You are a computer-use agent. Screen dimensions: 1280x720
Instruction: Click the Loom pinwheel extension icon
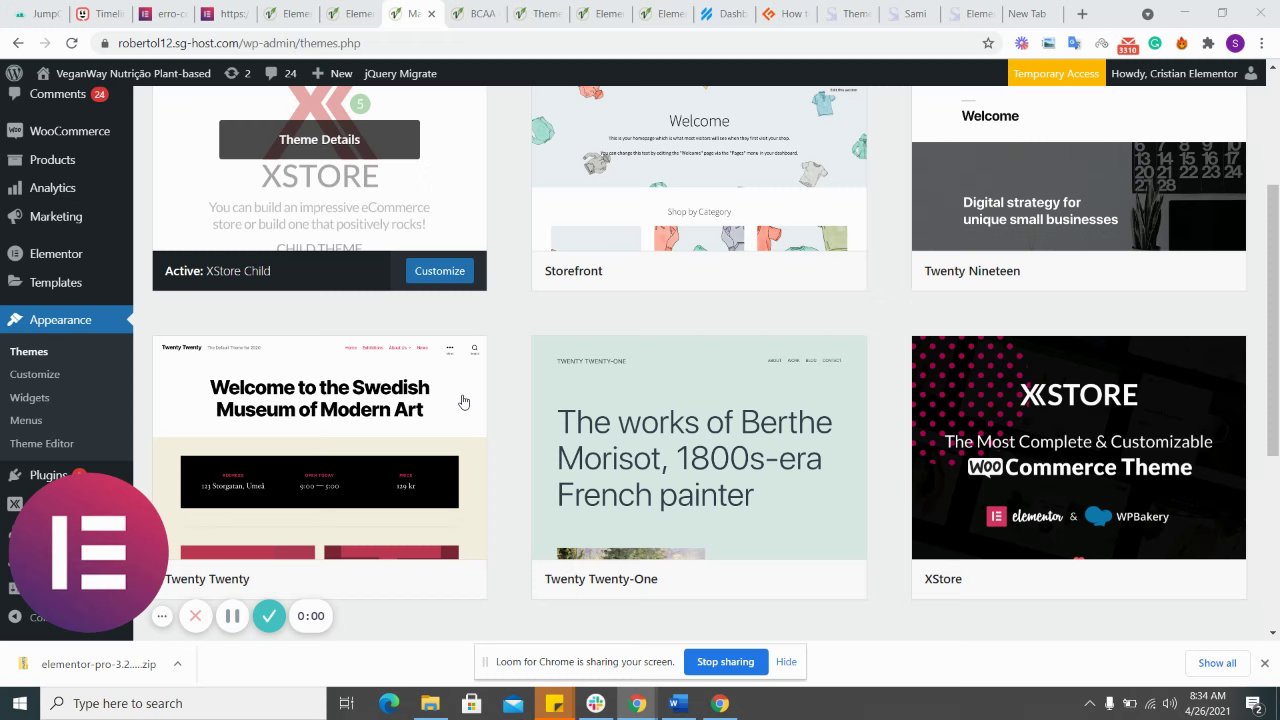tap(1021, 43)
